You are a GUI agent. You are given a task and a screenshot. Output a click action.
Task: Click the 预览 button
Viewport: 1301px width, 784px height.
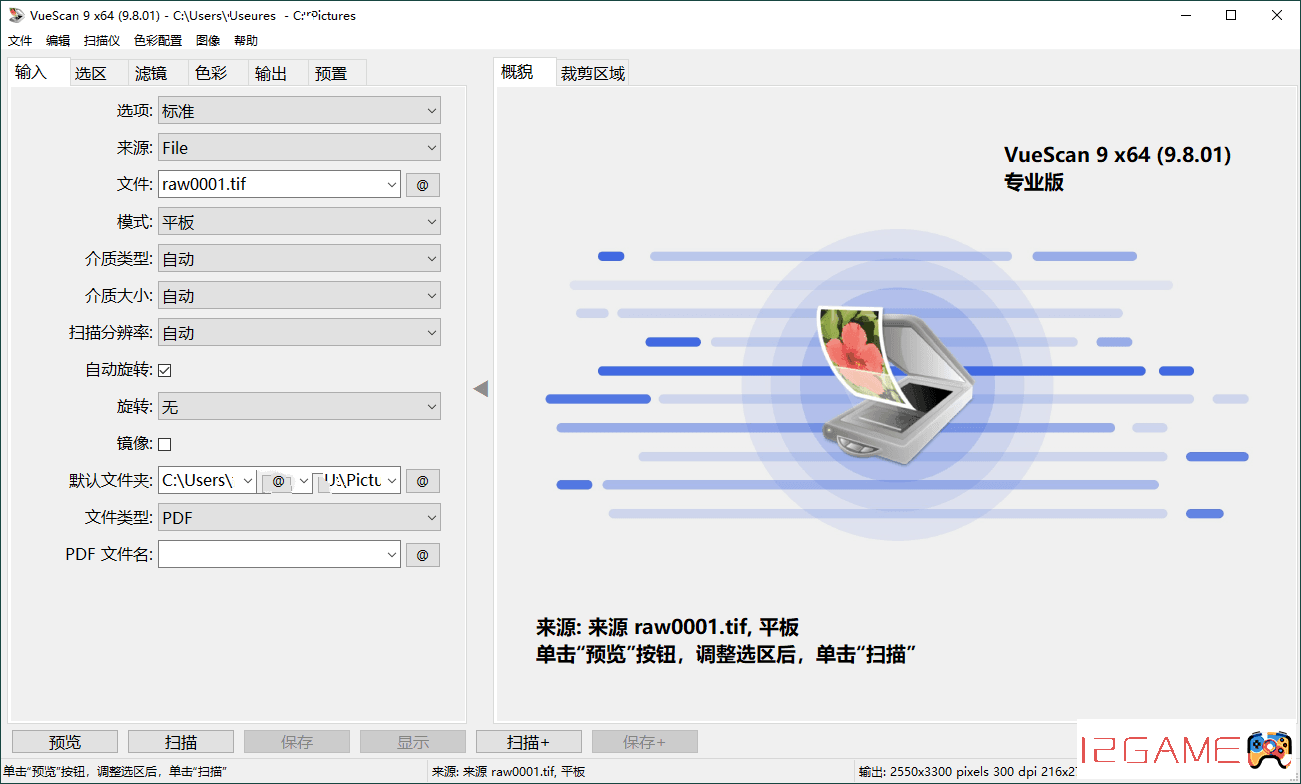[x=65, y=742]
